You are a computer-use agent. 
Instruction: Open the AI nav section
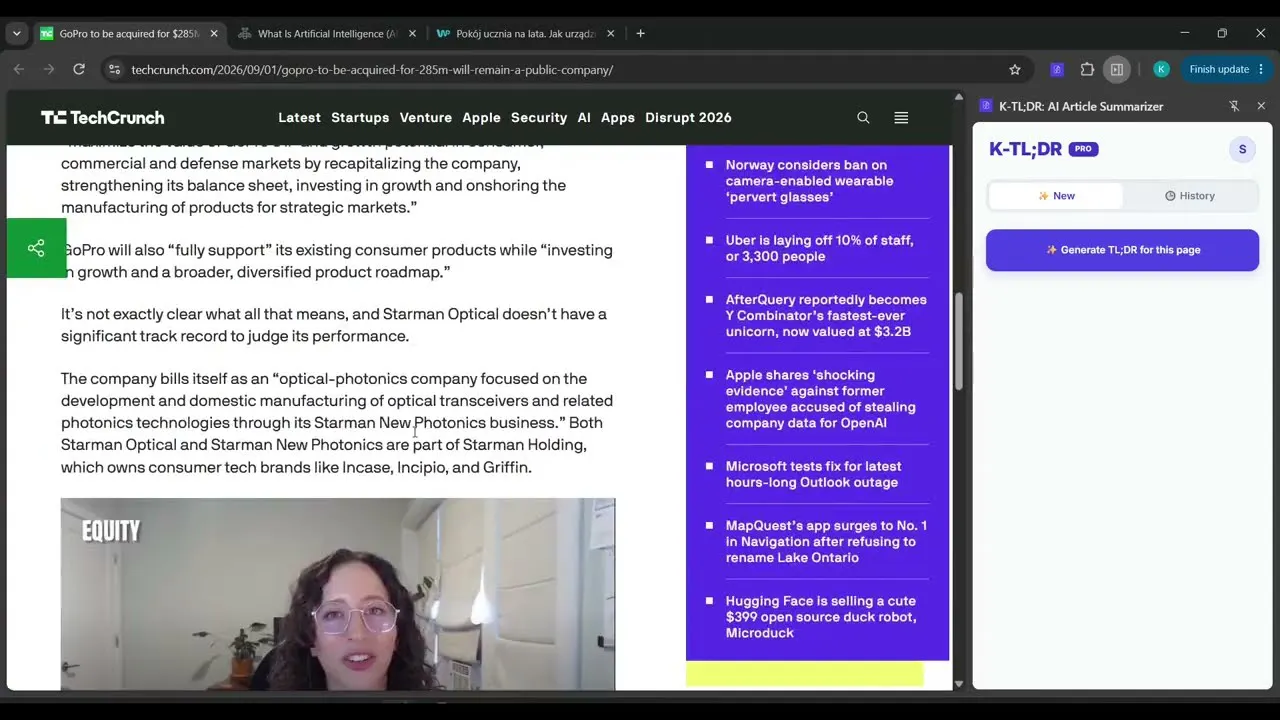(584, 117)
